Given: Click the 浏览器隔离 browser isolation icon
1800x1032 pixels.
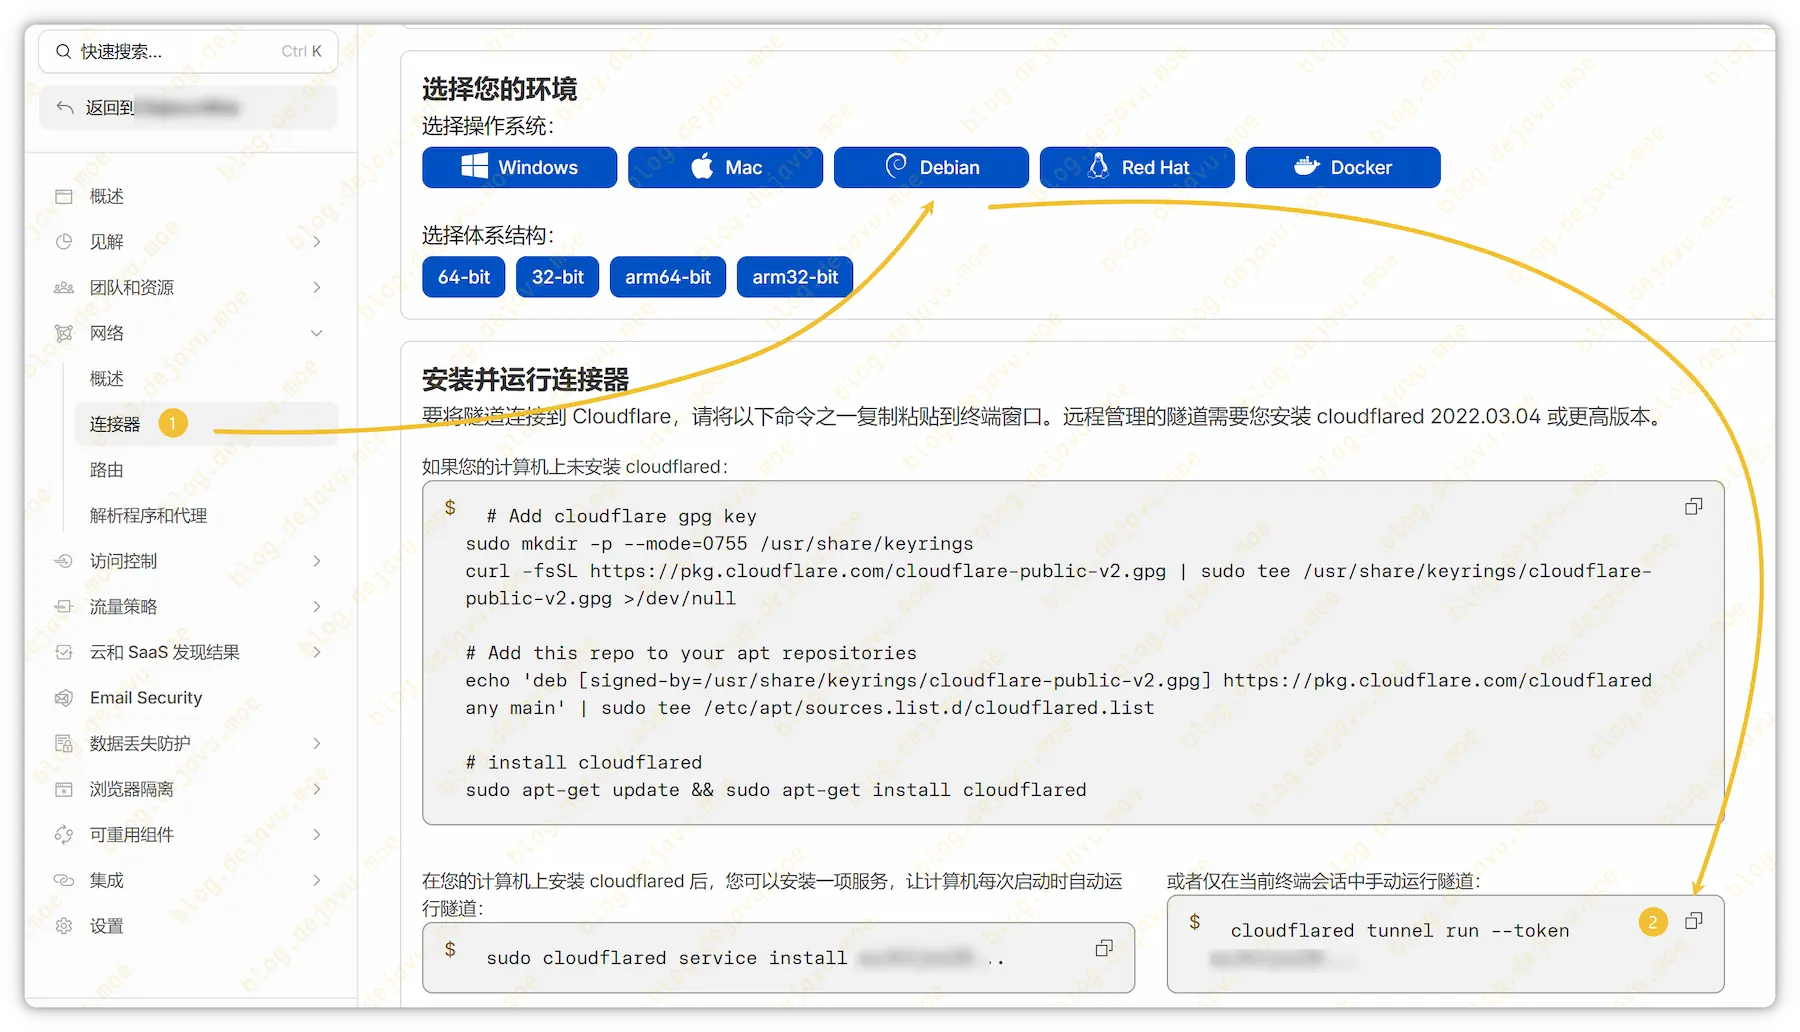Looking at the screenshot, I should coord(62,789).
